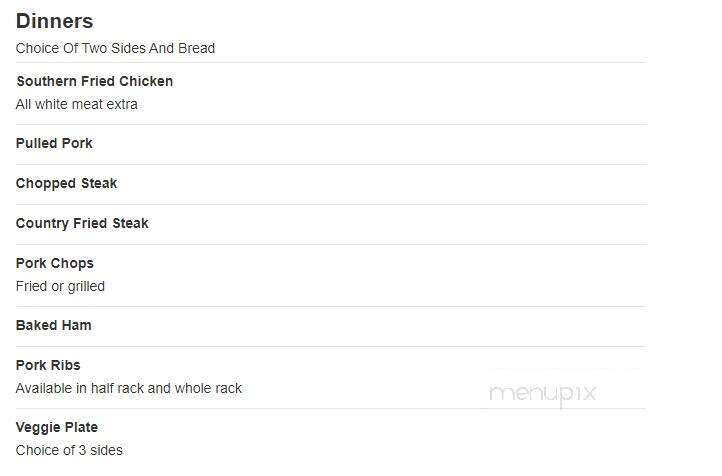This screenshot has height=476, width=722.
Task: Open the Veggie Plate item
Action: pos(57,428)
